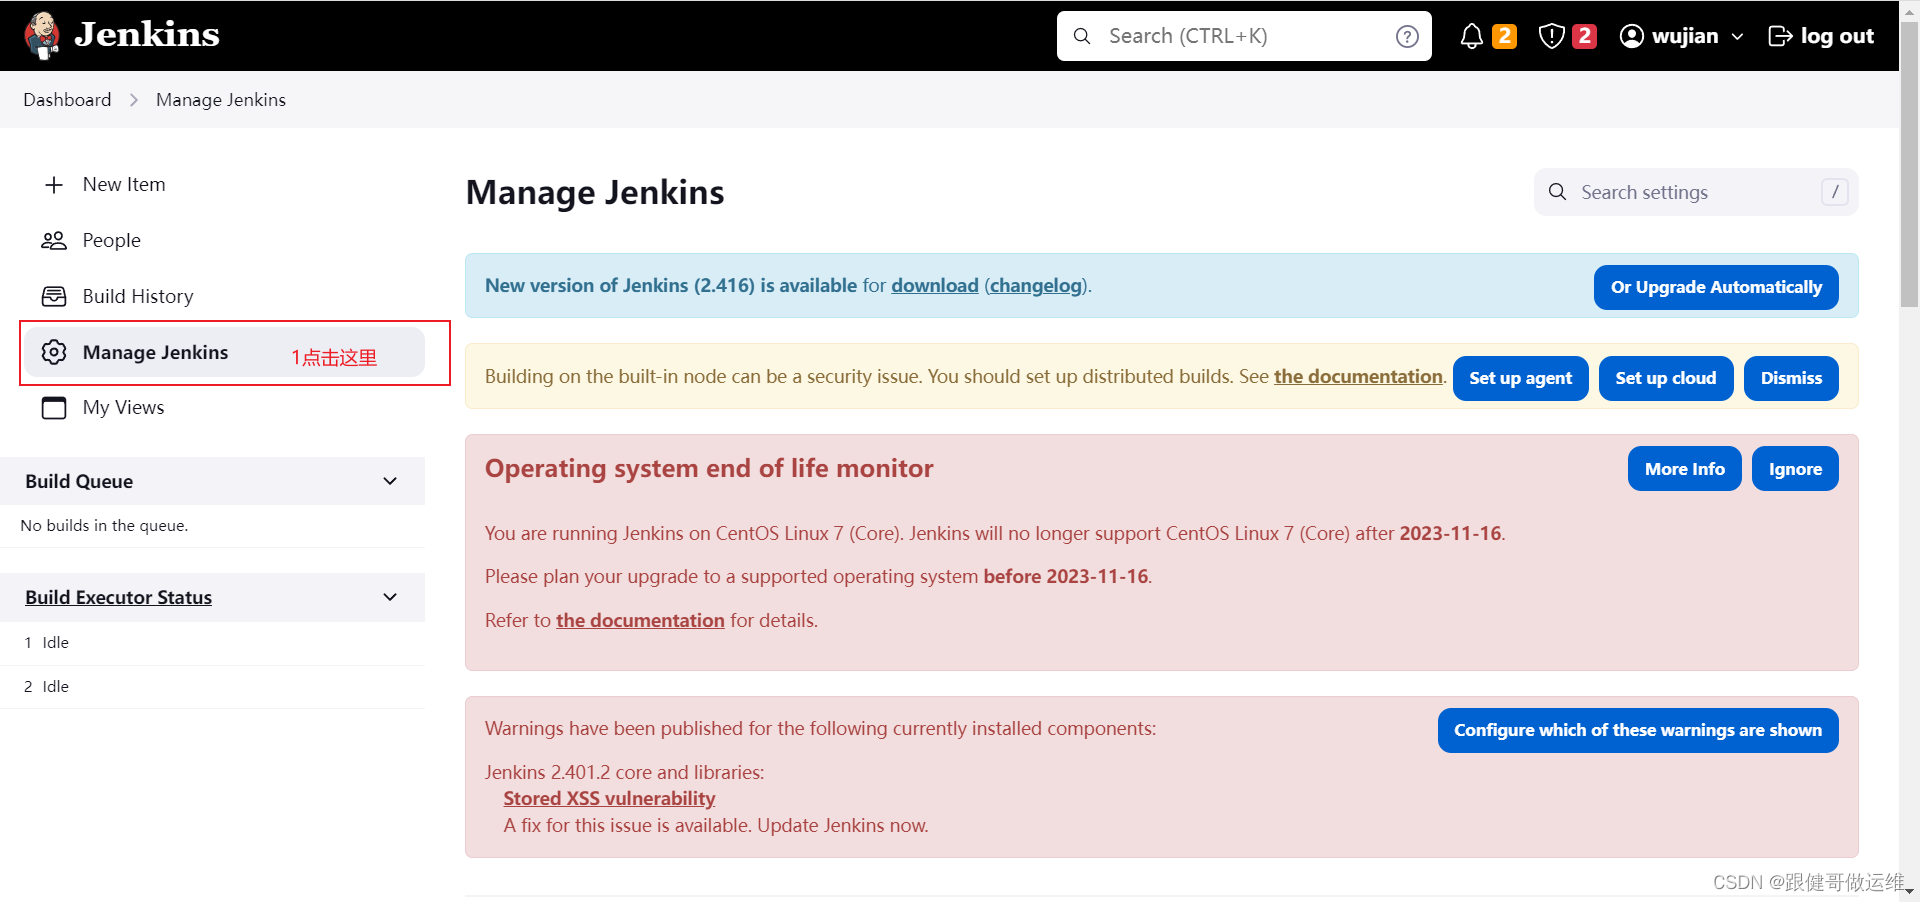Open the People page
This screenshot has width=1920, height=902.
point(112,241)
